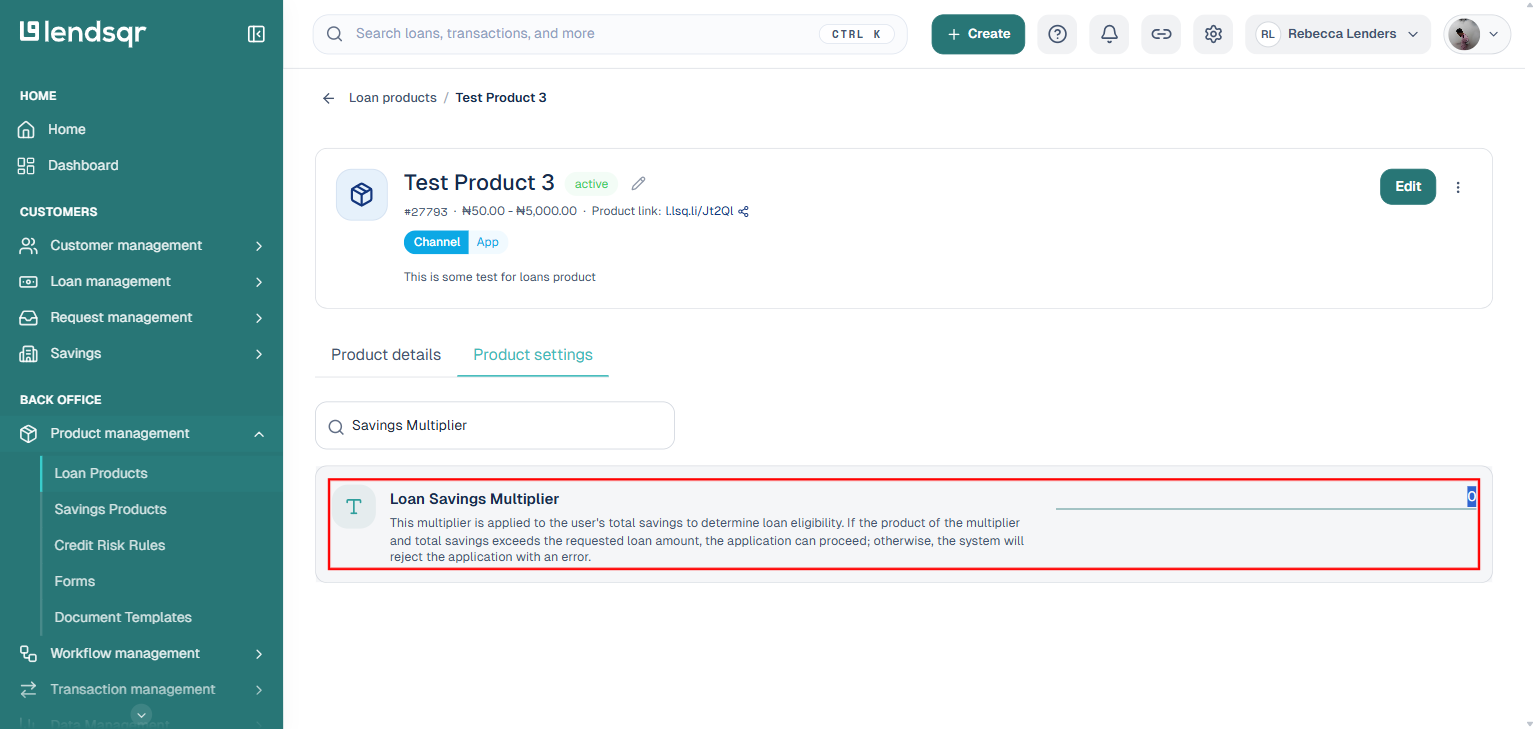Open the help question mark icon
Screen dimensions: 1535x730
point(1057,34)
